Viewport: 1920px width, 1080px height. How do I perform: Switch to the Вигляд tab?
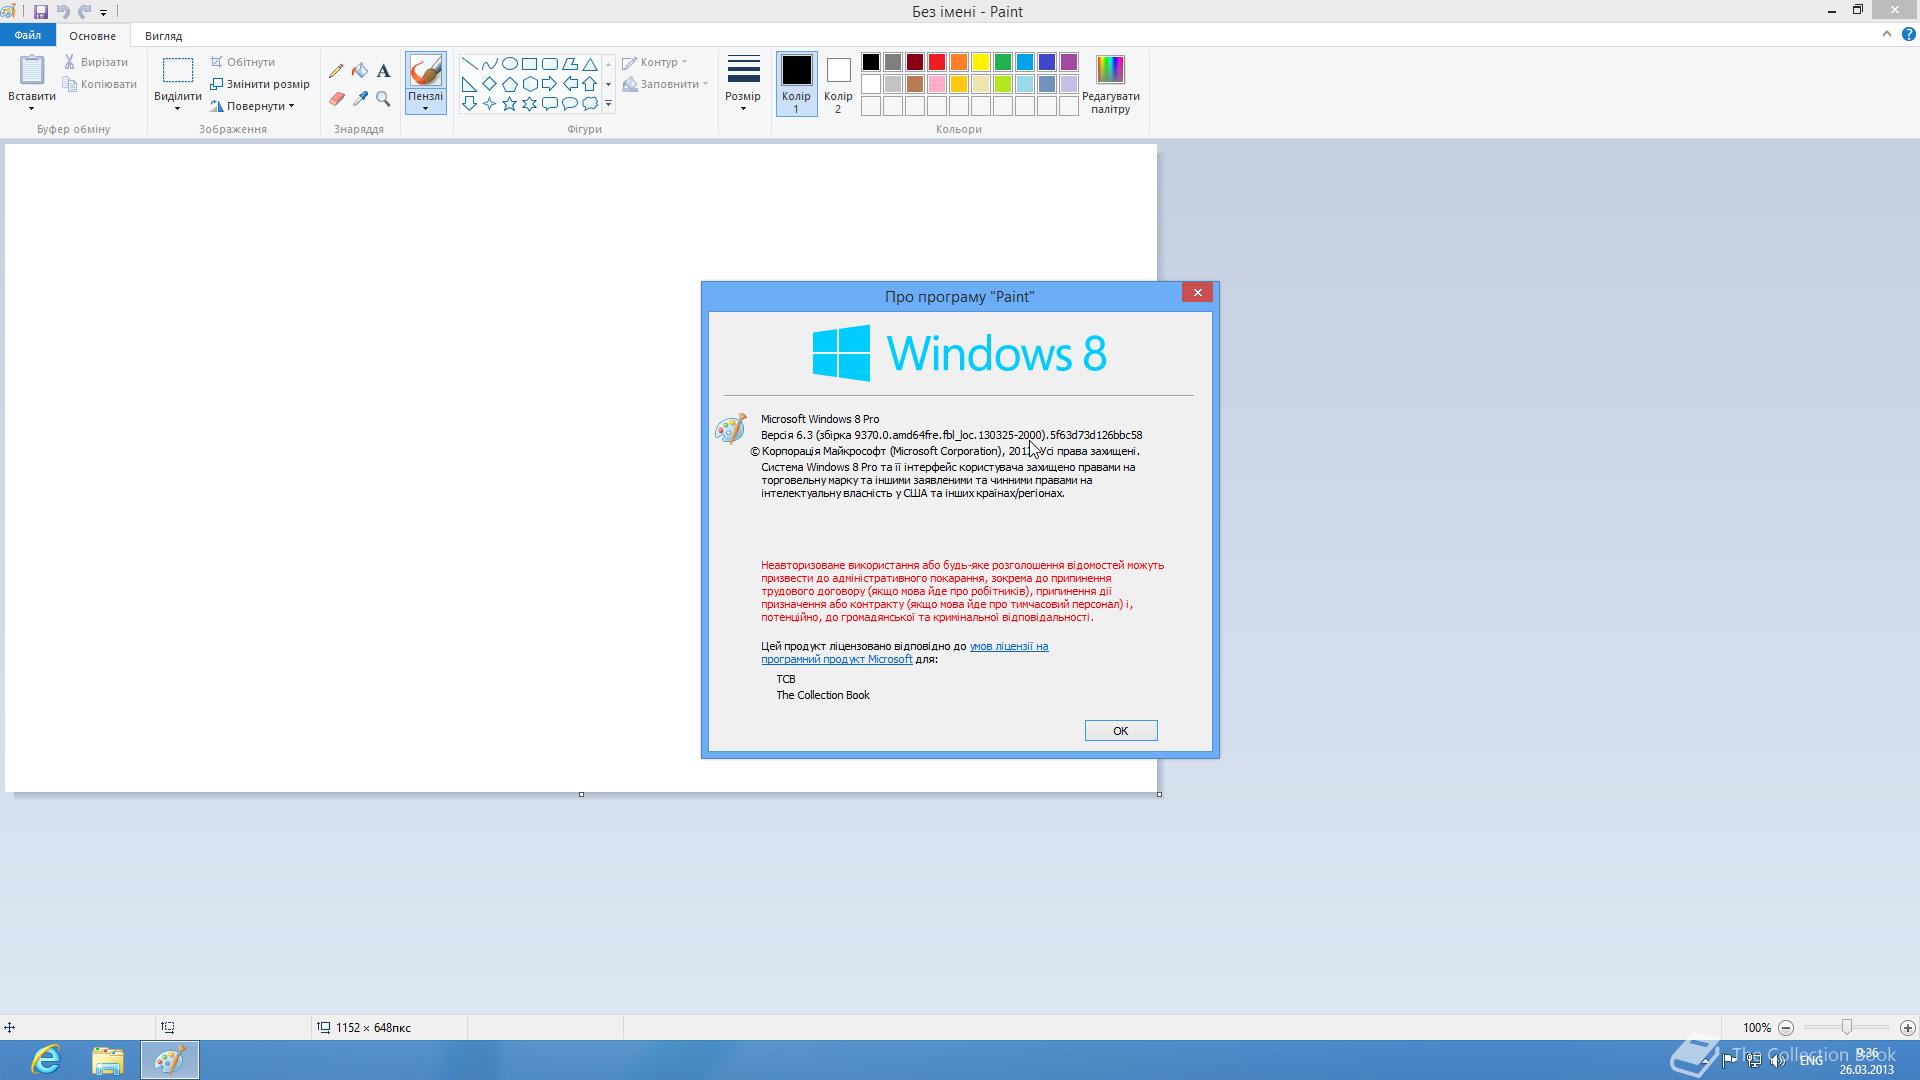tap(163, 36)
